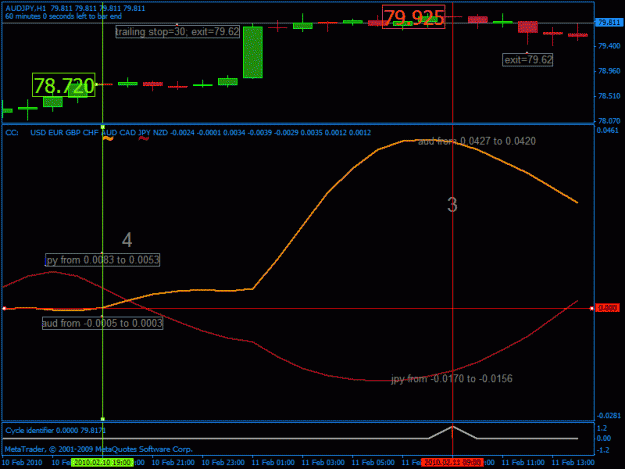Click the MetaTrader copyright text
Viewport: 625px width, 469px height.
[99, 449]
